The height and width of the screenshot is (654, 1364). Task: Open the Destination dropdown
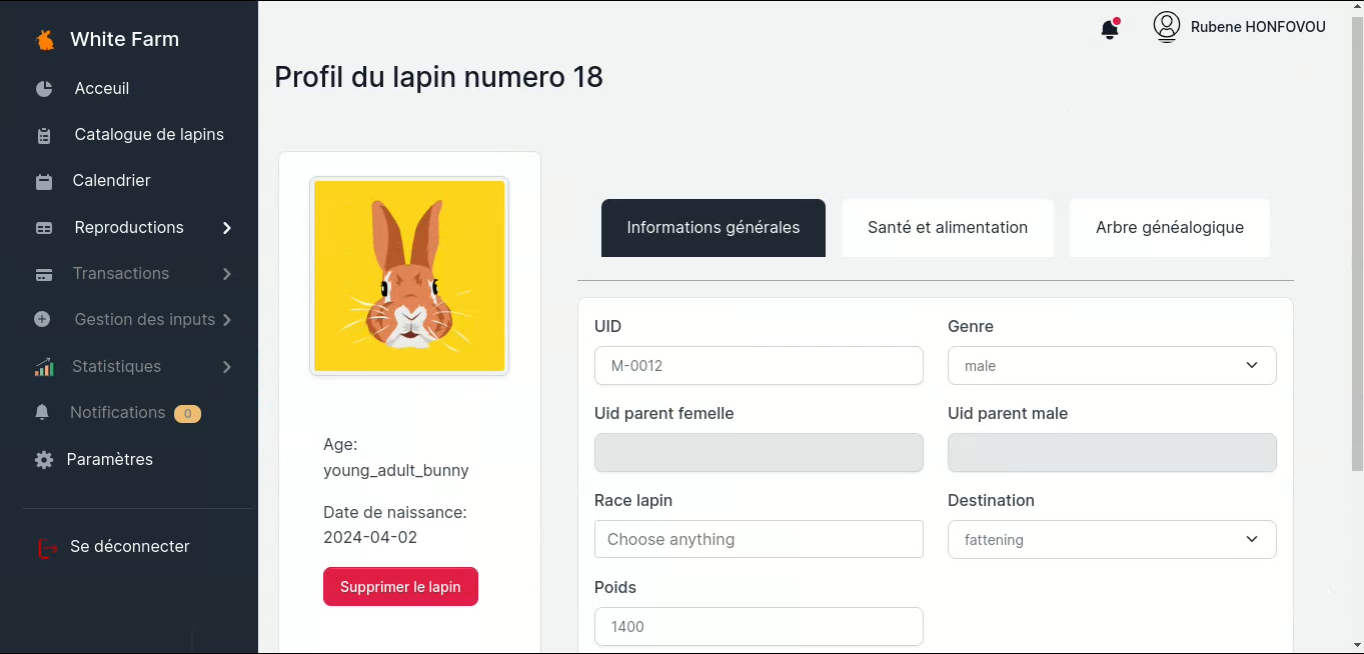1111,540
